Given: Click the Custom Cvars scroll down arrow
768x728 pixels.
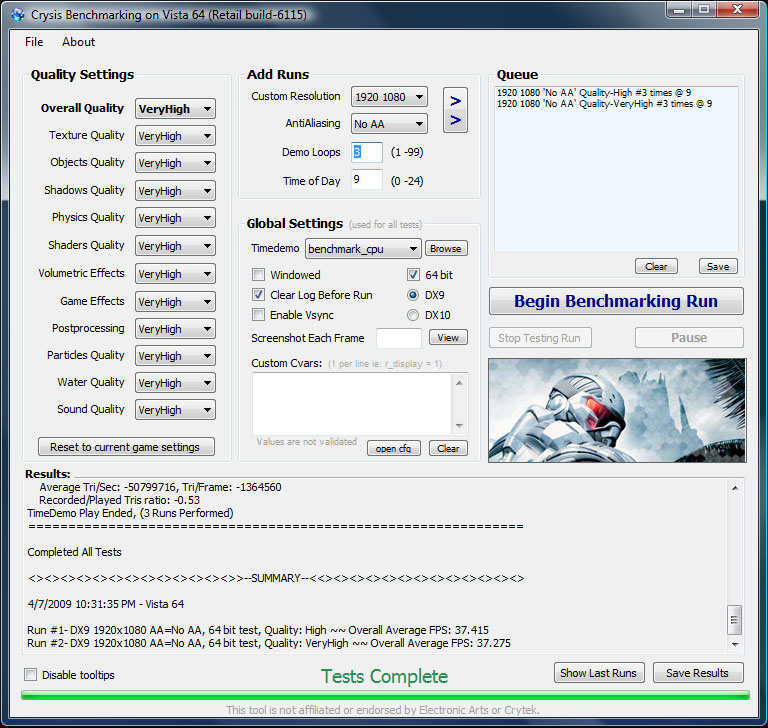Looking at the screenshot, I should click(x=459, y=425).
